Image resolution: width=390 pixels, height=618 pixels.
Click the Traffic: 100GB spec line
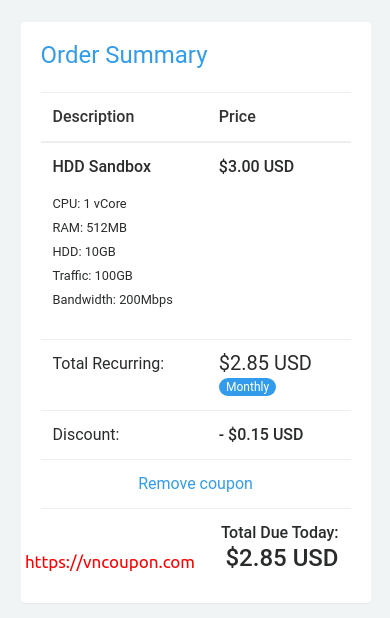93,275
